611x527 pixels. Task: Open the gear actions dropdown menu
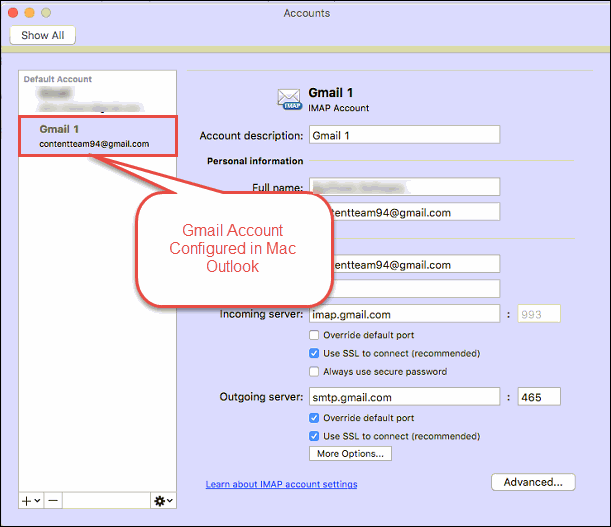click(163, 500)
